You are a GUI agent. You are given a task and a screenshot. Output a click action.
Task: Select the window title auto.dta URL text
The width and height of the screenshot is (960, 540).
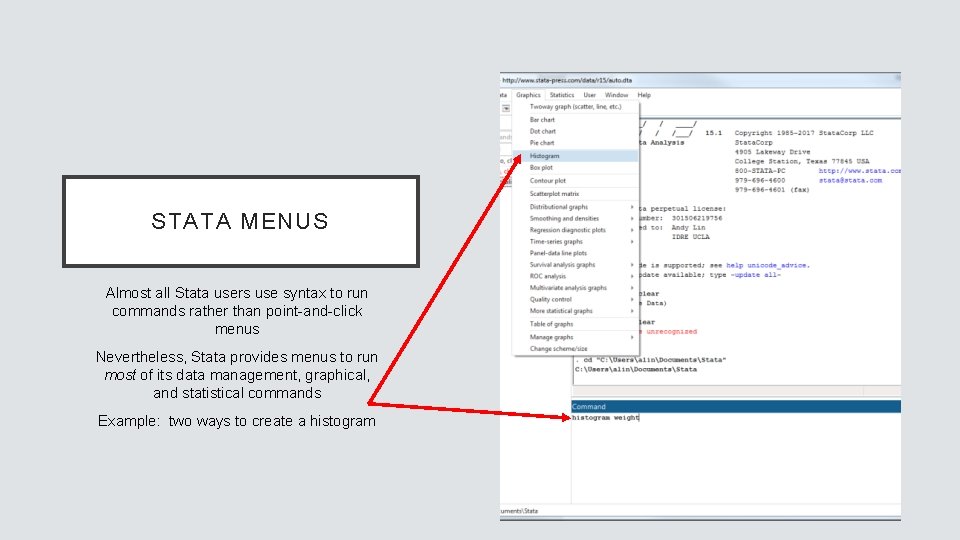click(x=567, y=80)
